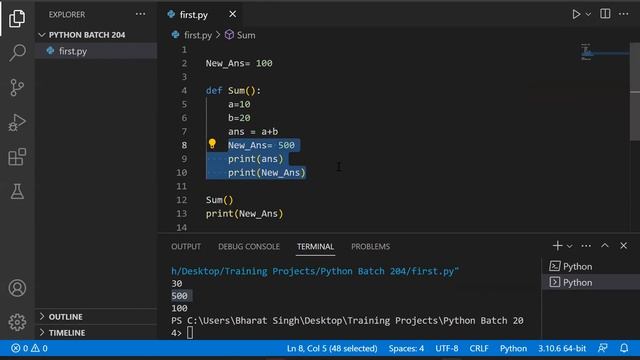Image resolution: width=640 pixels, height=360 pixels.
Task: Show code actions via the lightbulb
Action: point(212,144)
